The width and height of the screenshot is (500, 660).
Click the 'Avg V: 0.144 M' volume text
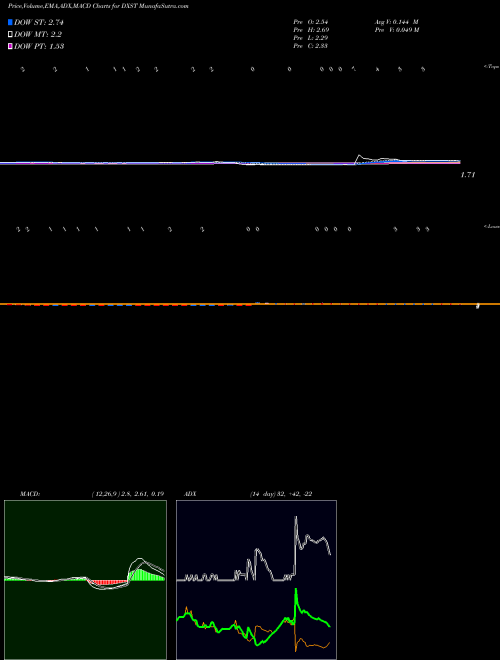[396, 22]
